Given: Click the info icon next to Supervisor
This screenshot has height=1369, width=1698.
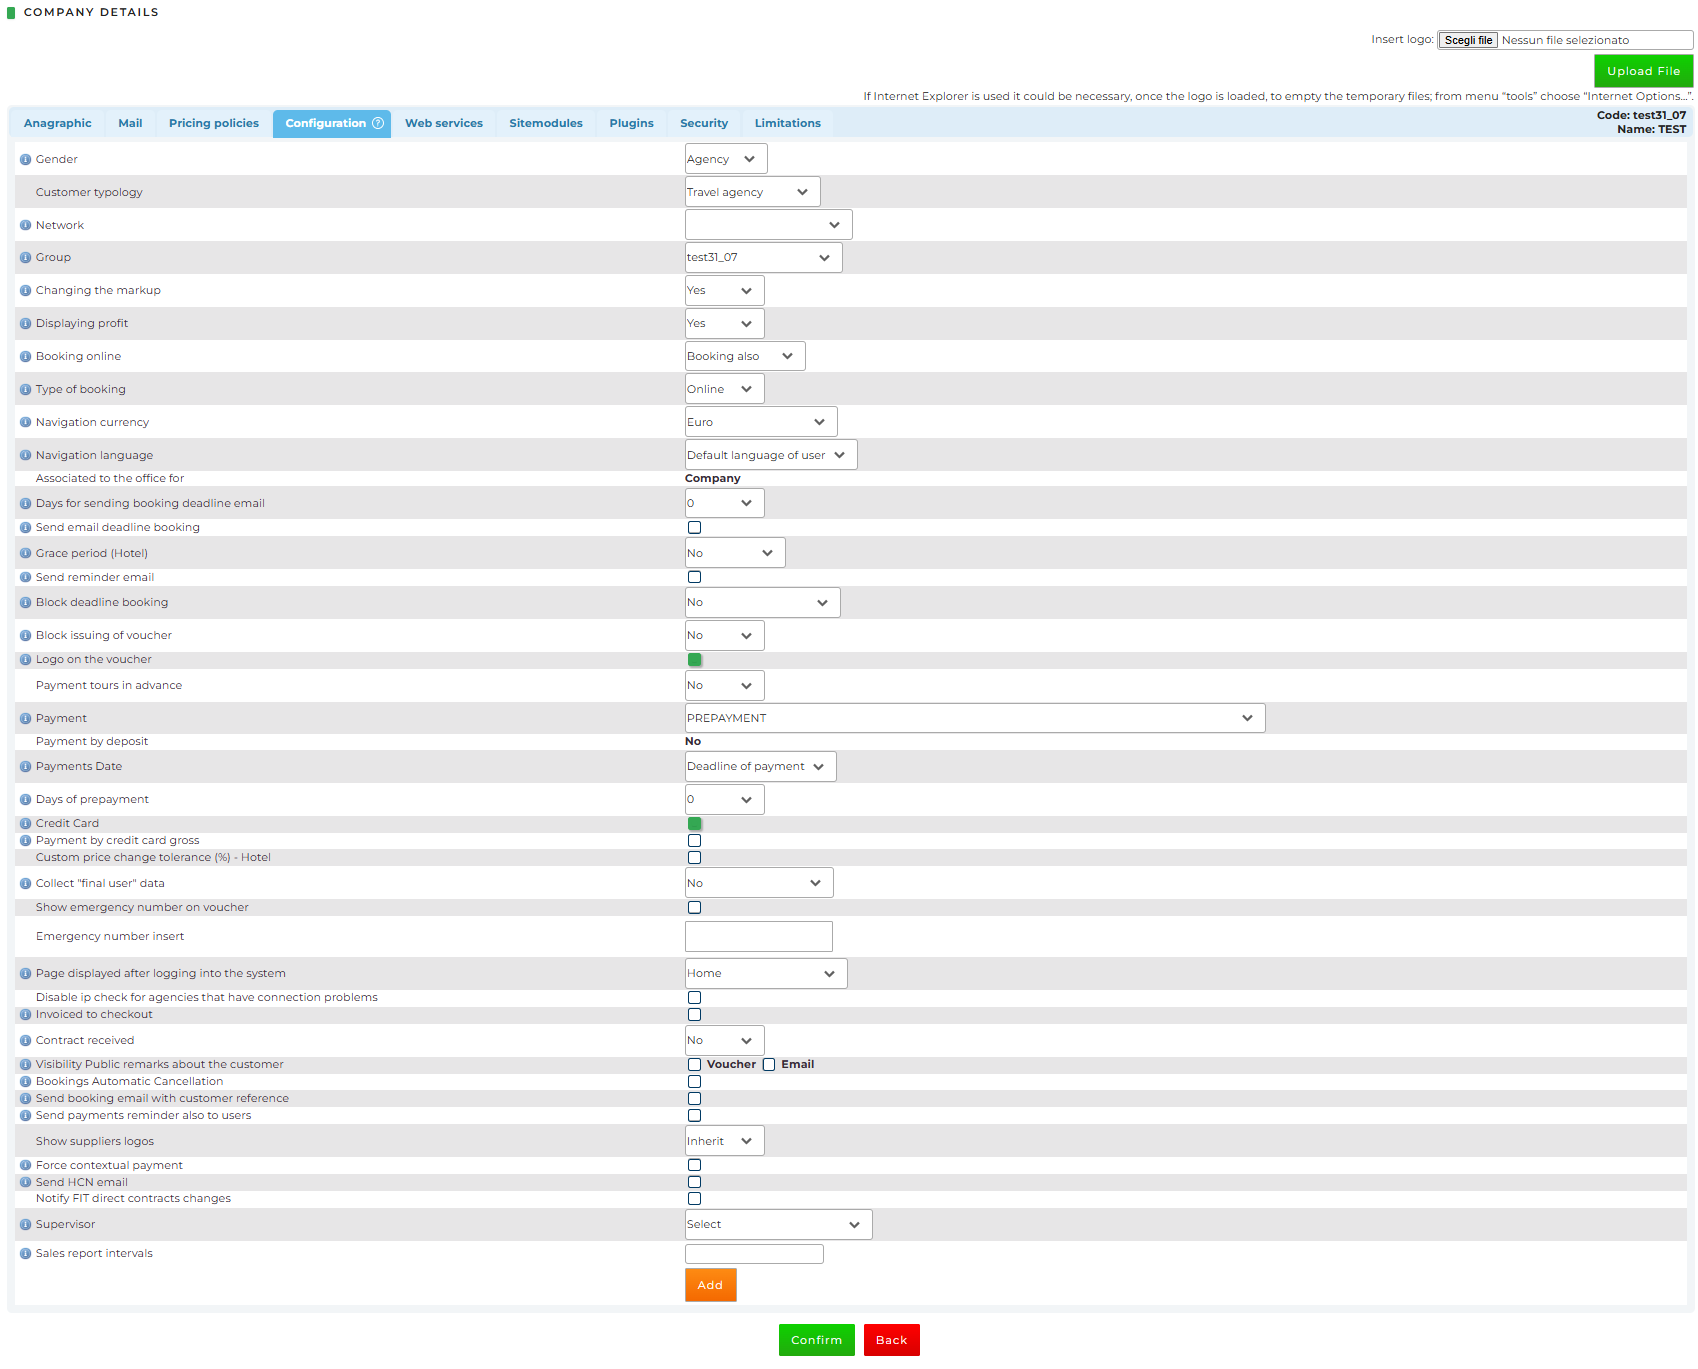Looking at the screenshot, I should point(26,1225).
